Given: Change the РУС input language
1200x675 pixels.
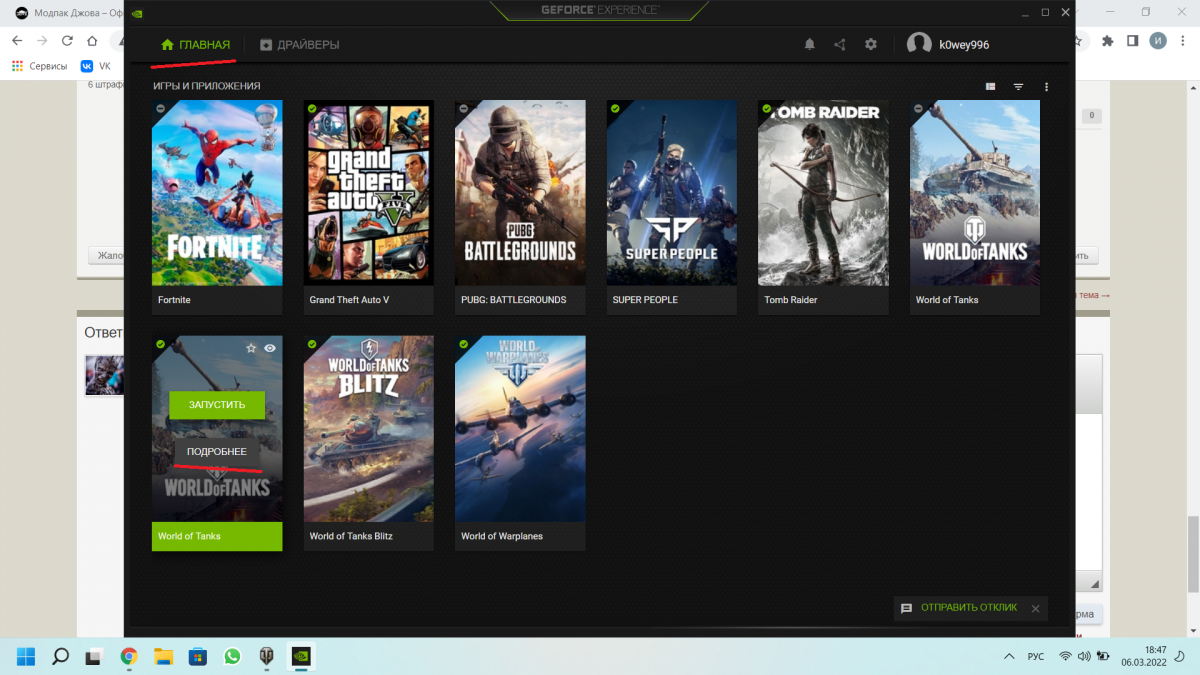Looking at the screenshot, I should point(1036,657).
